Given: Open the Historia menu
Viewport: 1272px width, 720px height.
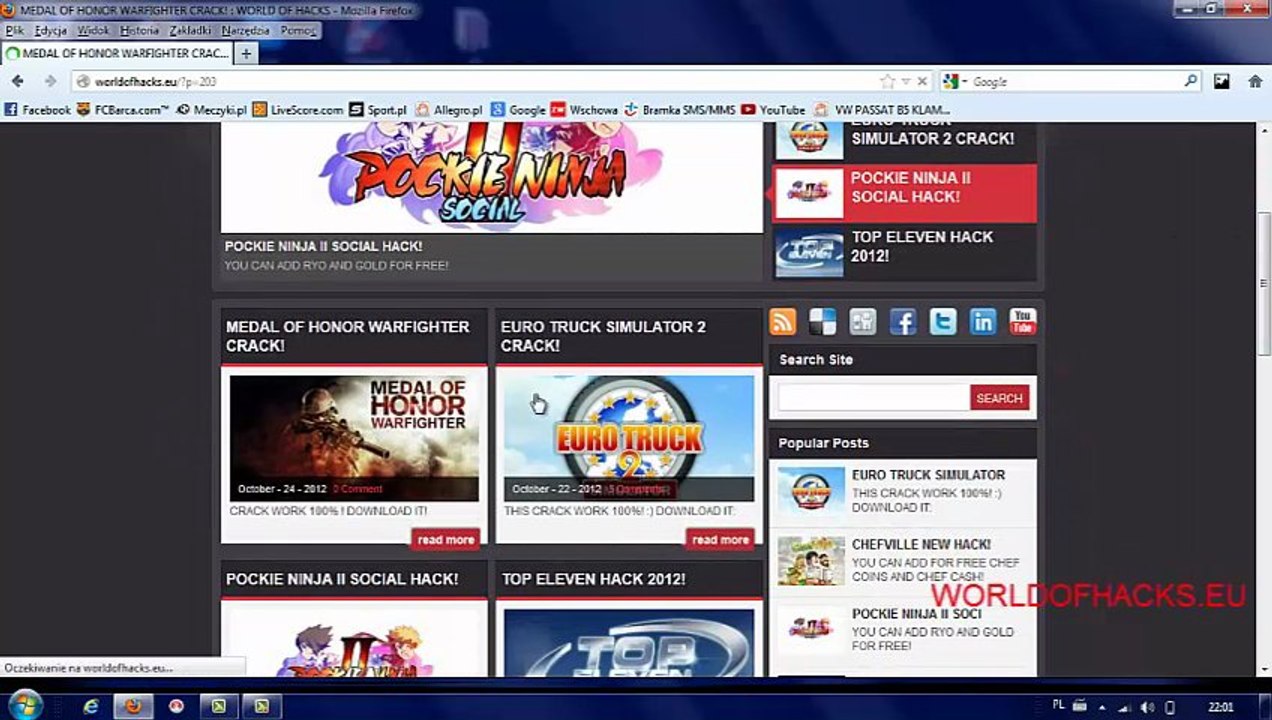Looking at the screenshot, I should coord(139,31).
